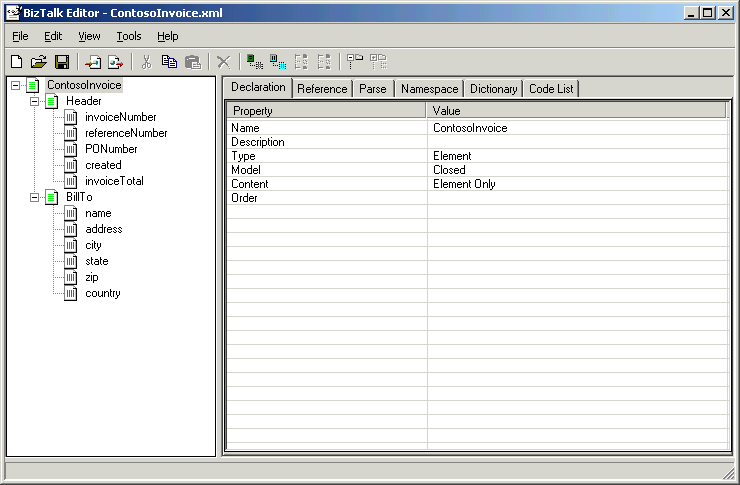The width and height of the screenshot is (740, 485).
Task: Select the invoiceTotal field in the tree
Action: [x=114, y=181]
